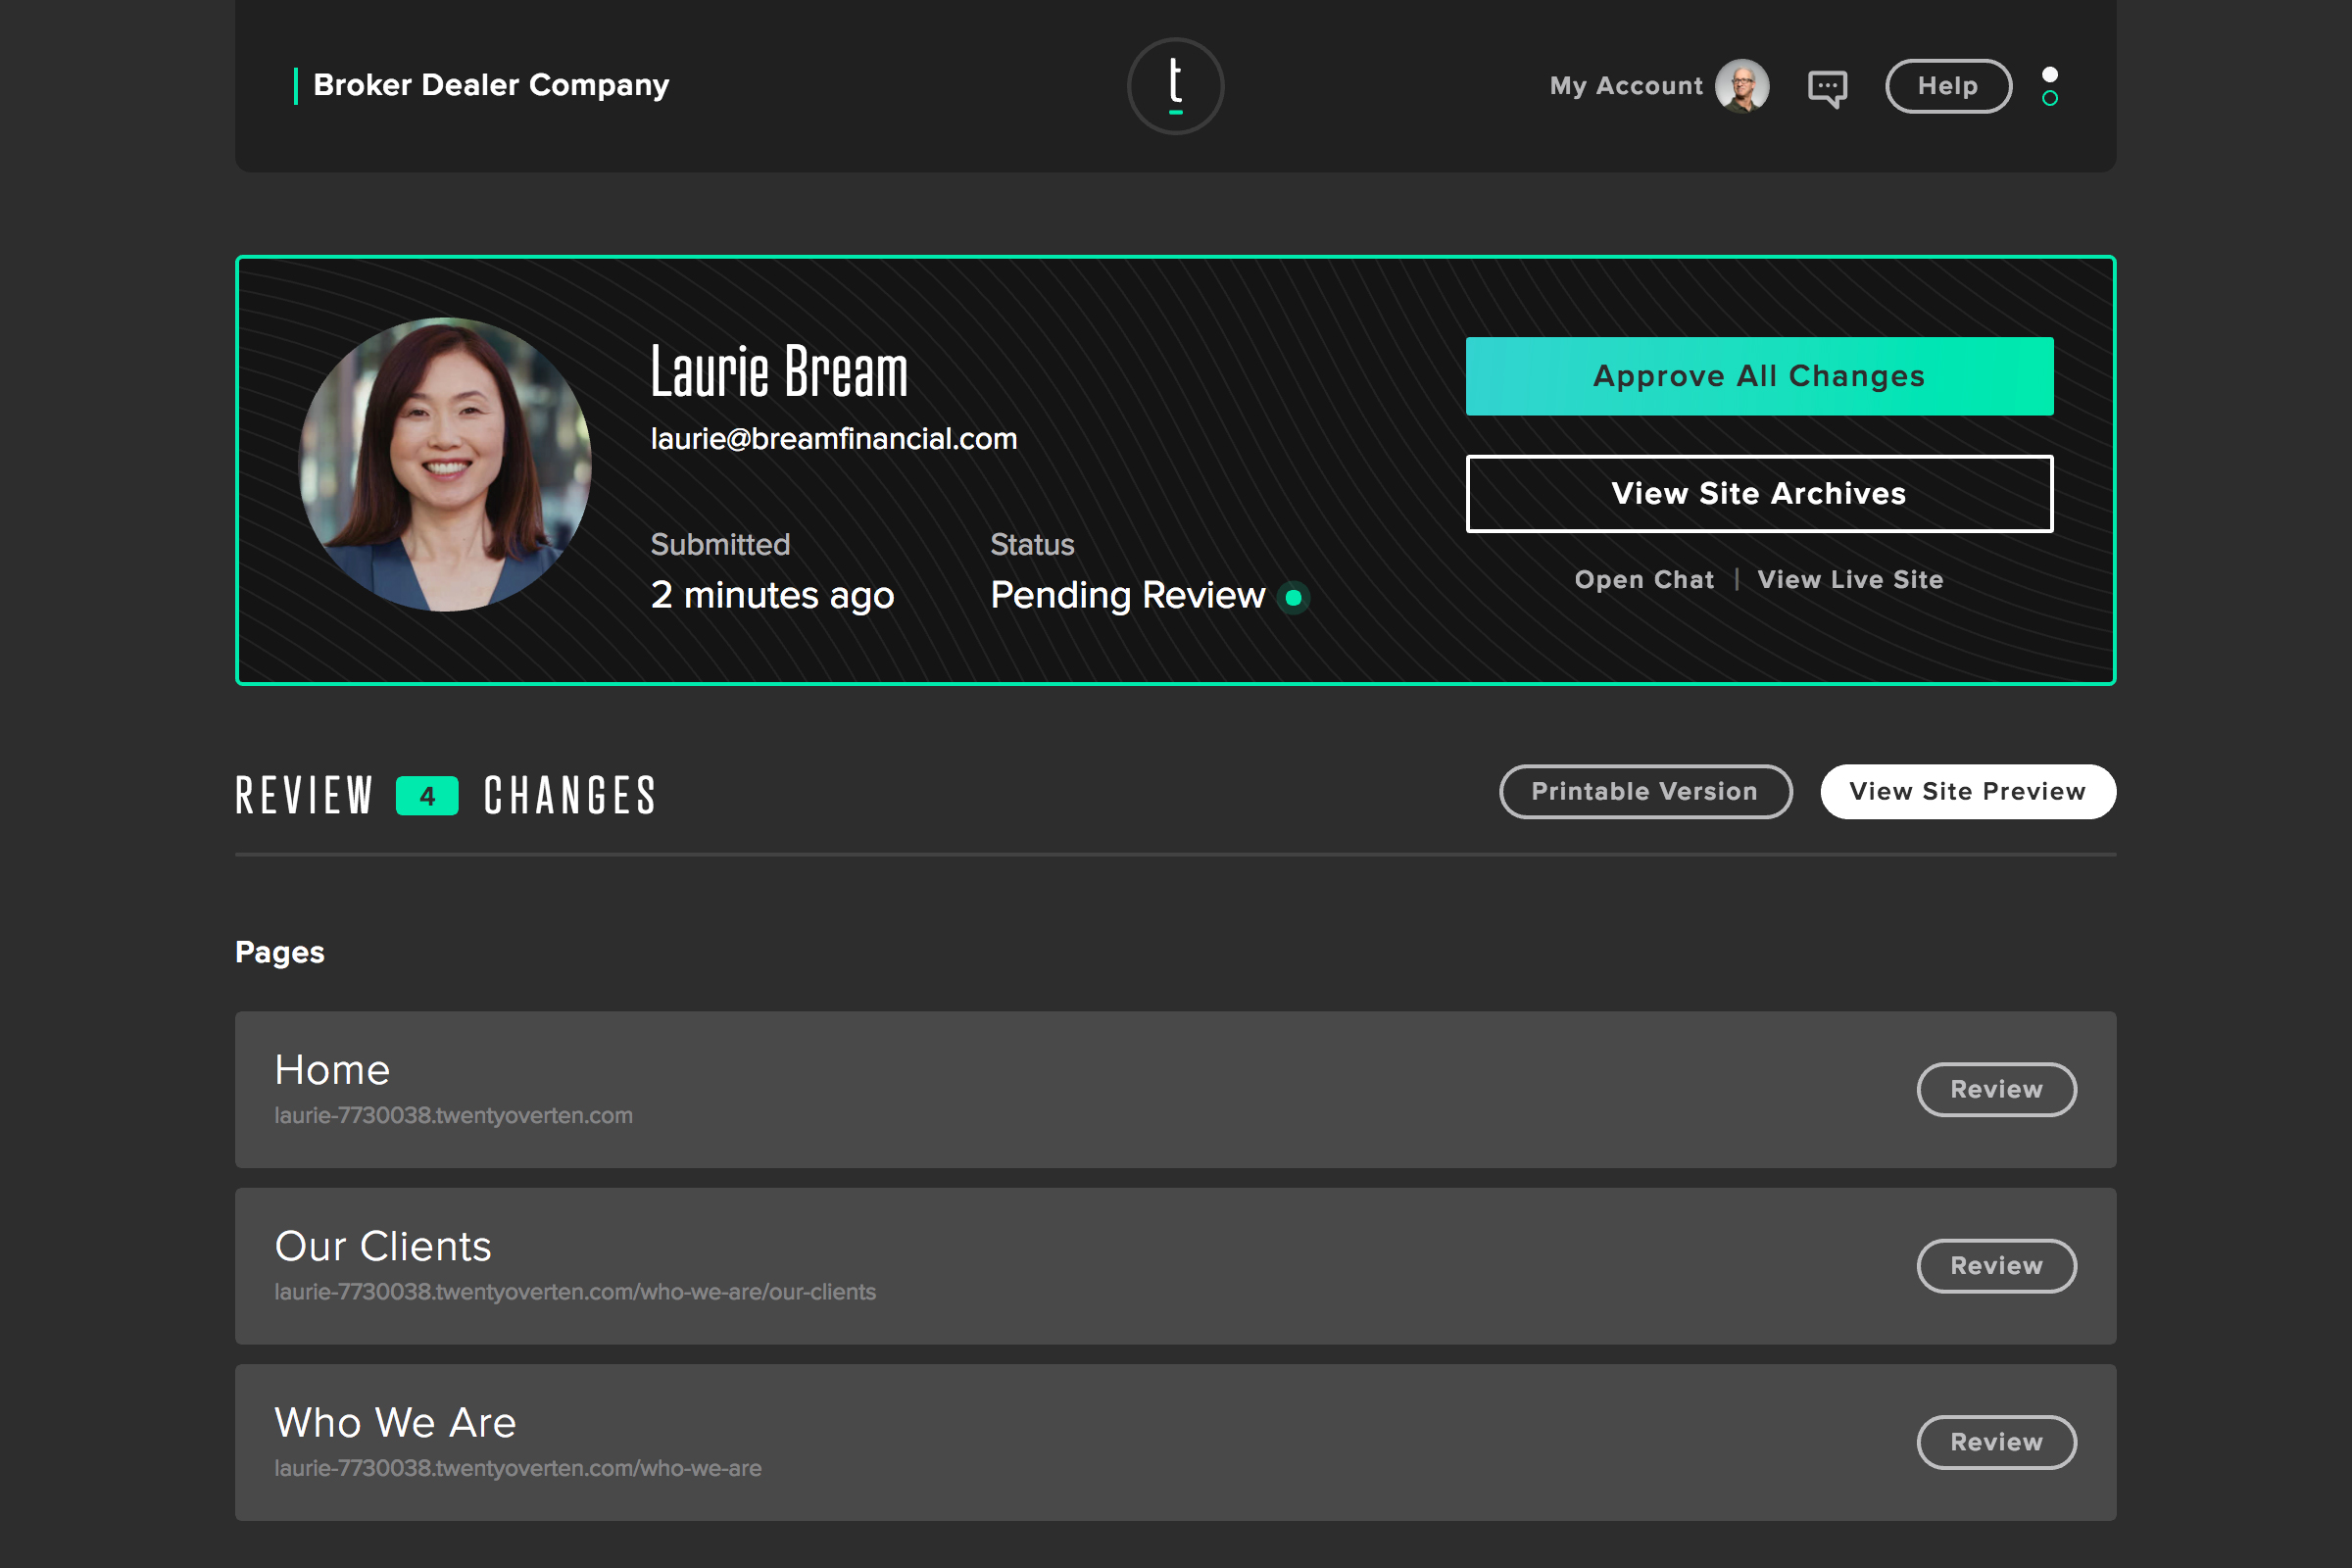
Task: Click the white dot indicator in the header
Action: pos(2049,75)
